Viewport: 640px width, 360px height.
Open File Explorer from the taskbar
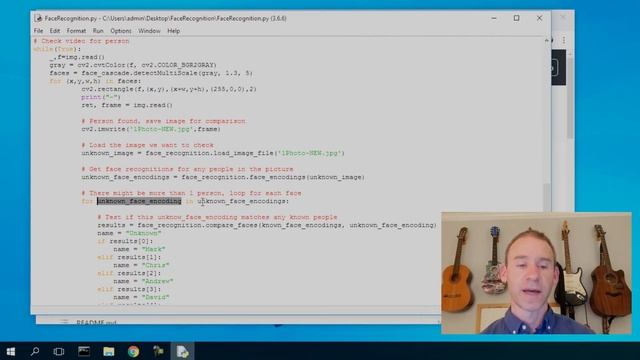pos(109,351)
